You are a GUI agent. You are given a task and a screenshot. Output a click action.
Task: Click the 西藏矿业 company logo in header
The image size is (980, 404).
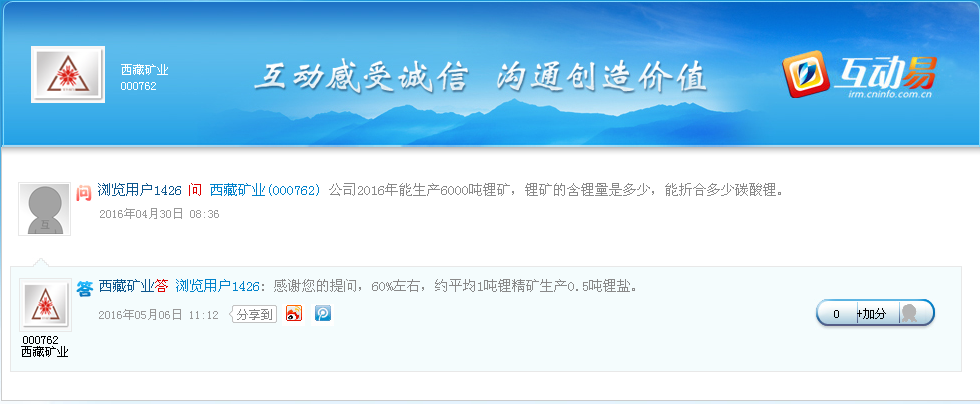[x=68, y=74]
